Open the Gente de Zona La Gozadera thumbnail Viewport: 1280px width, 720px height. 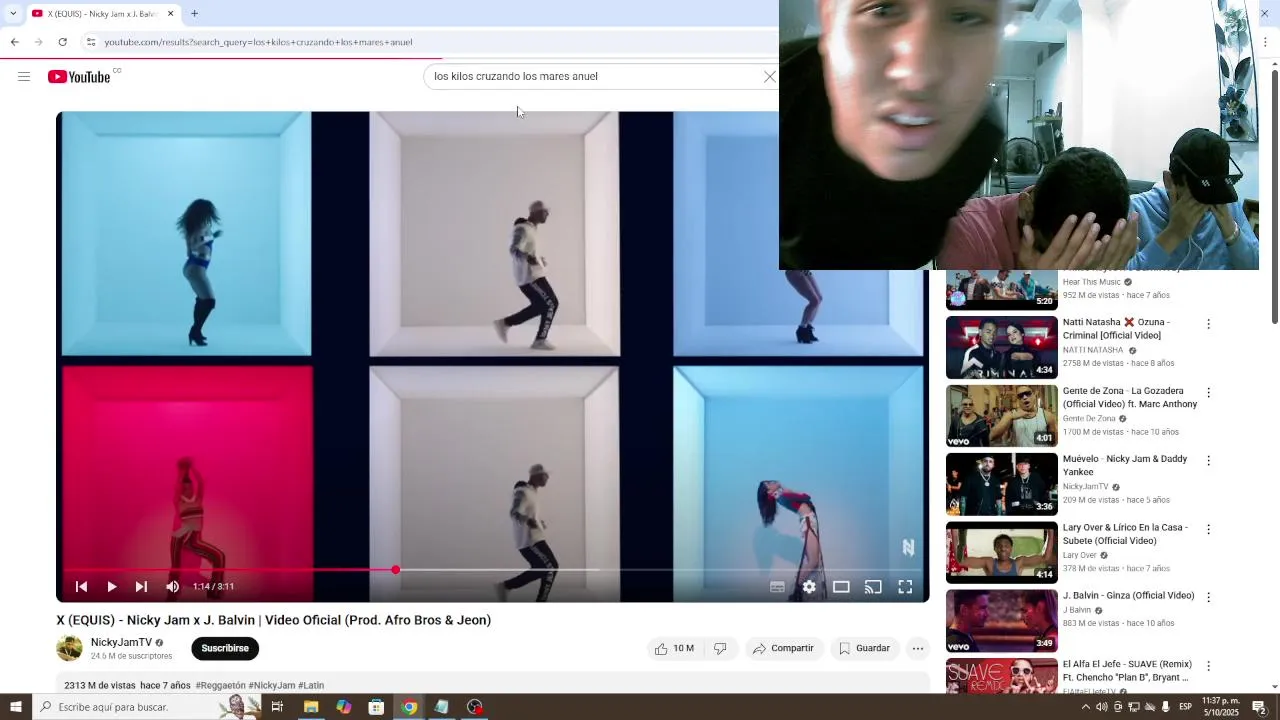[1001, 415]
